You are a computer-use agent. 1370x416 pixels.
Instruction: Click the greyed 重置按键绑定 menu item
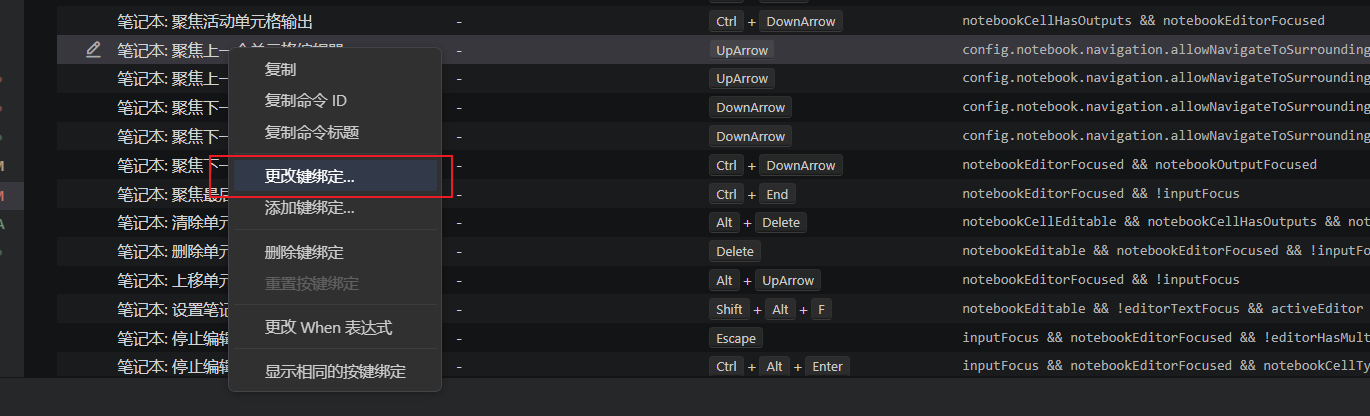(x=312, y=284)
